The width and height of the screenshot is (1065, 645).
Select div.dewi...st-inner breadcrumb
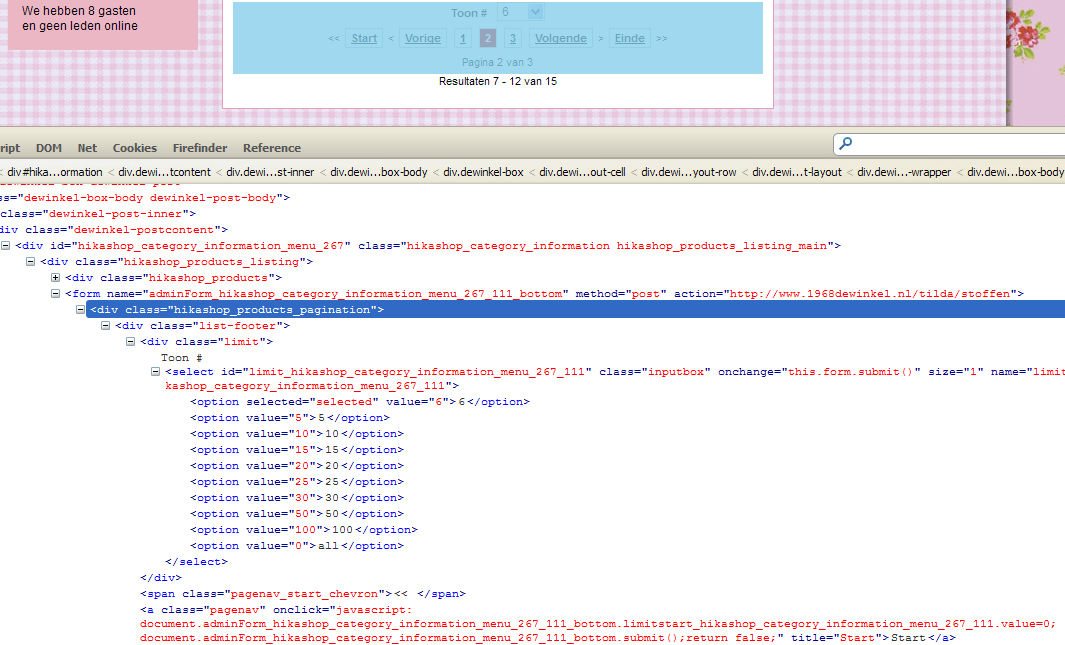pyautogui.click(x=270, y=172)
